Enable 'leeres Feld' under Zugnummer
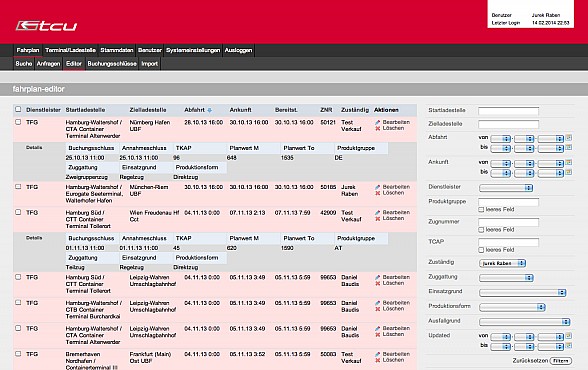This screenshot has width=588, height=370. [481, 230]
